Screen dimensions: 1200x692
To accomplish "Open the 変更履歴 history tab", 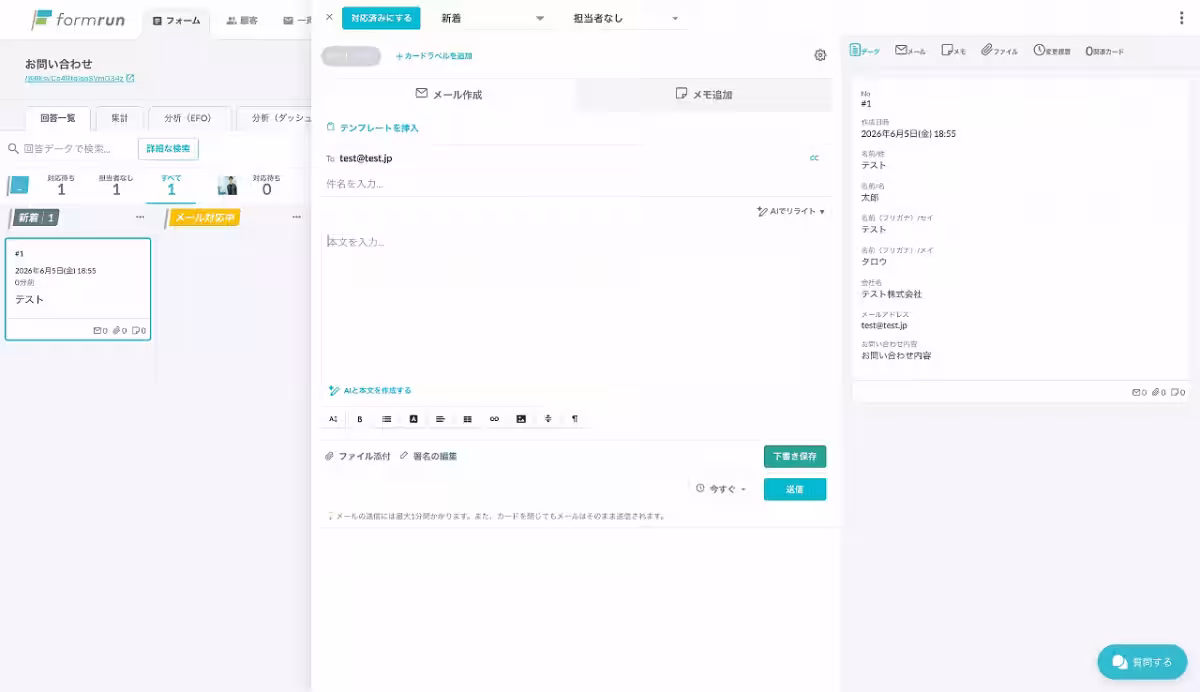I will coord(1053,50).
